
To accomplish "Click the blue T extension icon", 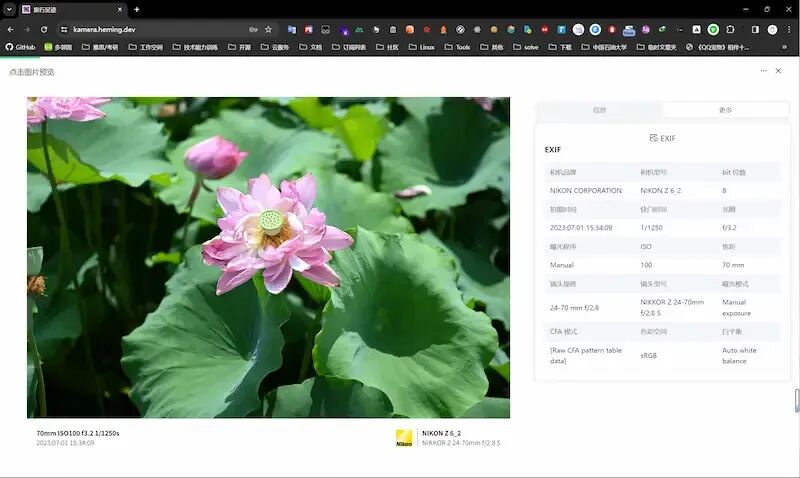I will point(561,30).
